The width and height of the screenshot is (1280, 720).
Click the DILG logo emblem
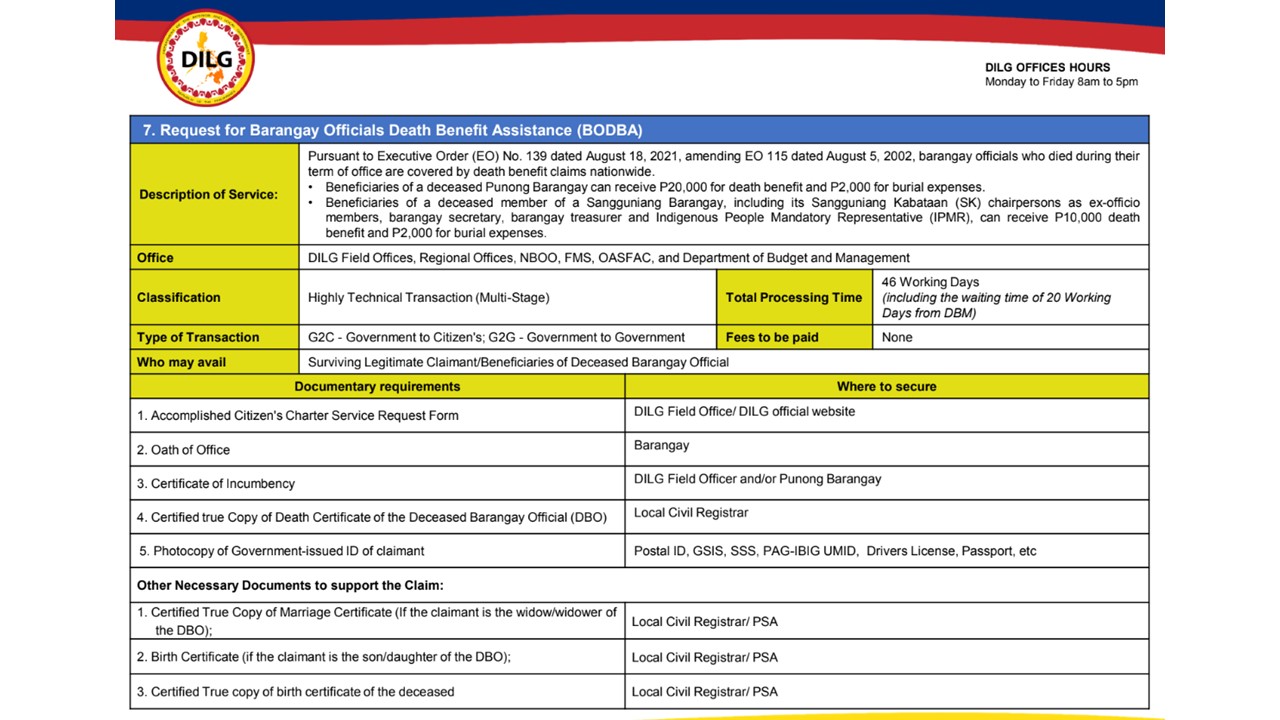pyautogui.click(x=206, y=59)
